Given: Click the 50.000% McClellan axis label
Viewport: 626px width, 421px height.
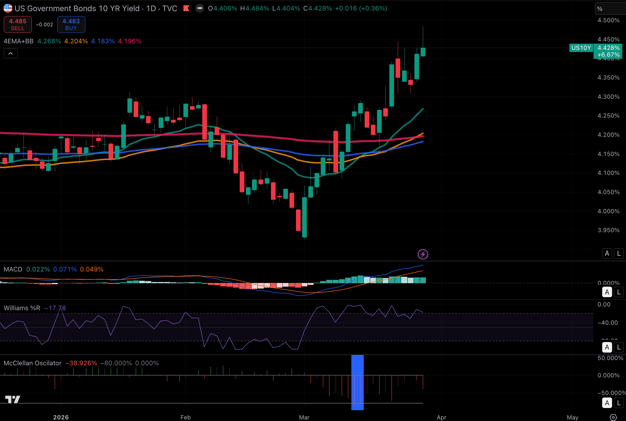Looking at the screenshot, I should click(610, 358).
